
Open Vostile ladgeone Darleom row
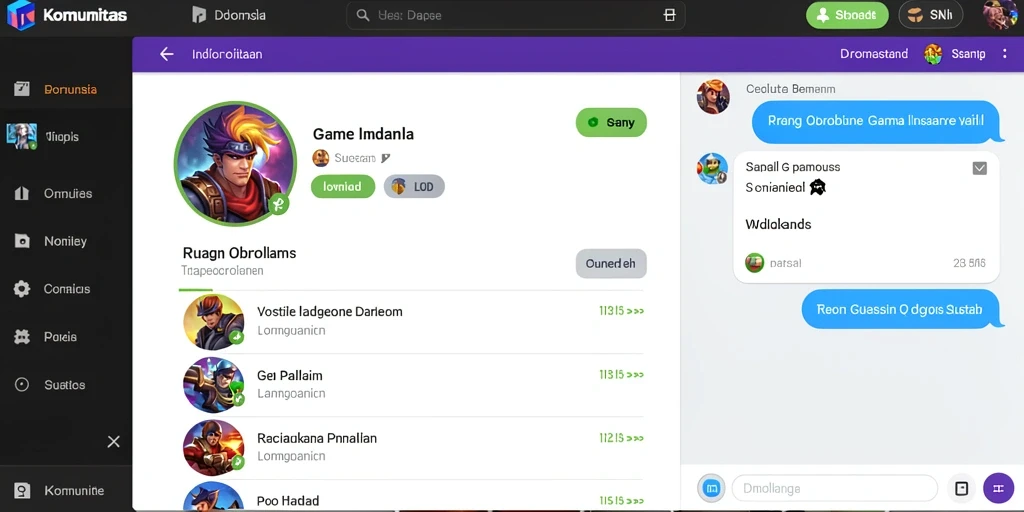coord(411,321)
